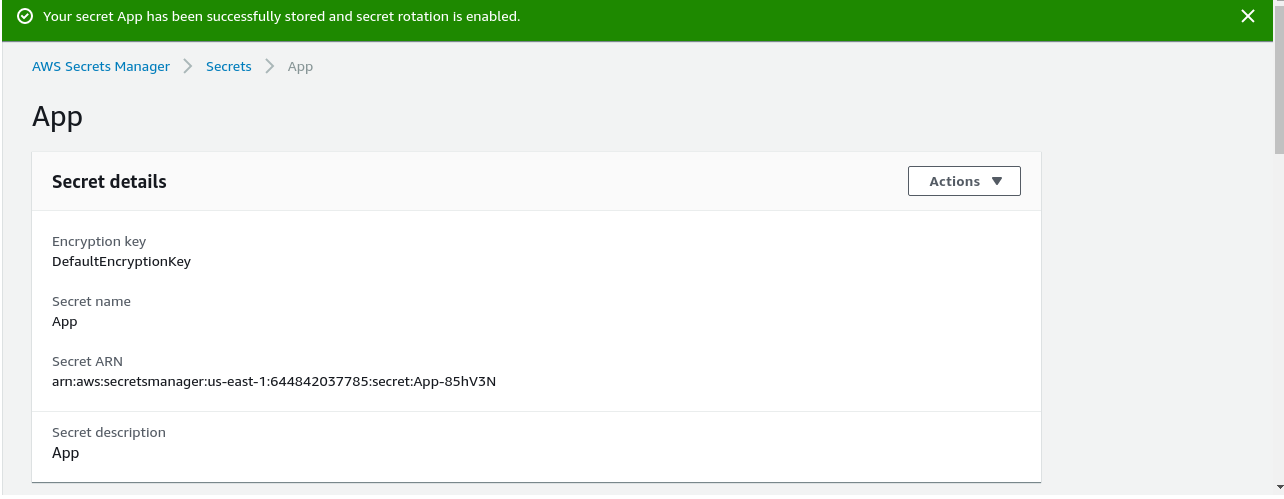Click the Secret description field label
Viewport: 1284px width, 499px height.
tap(109, 433)
